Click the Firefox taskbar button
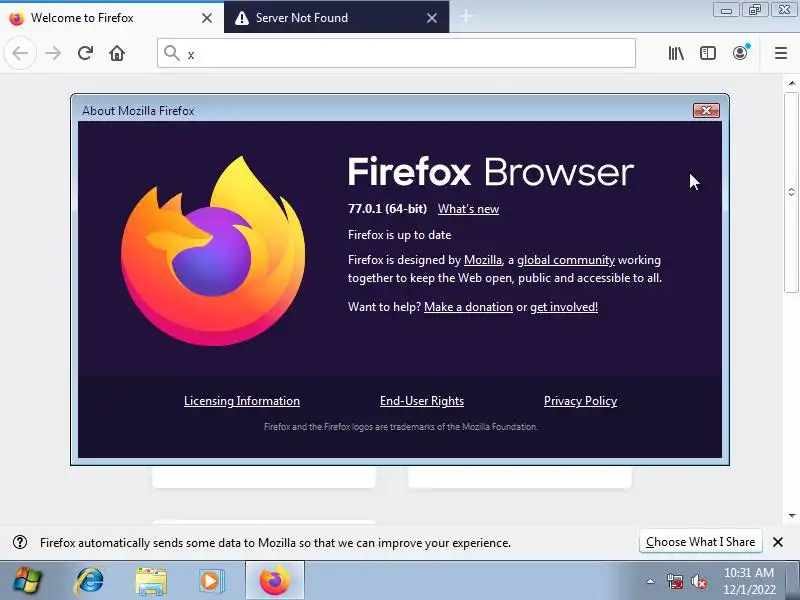Screen dimensions: 800x600 (x=274, y=581)
